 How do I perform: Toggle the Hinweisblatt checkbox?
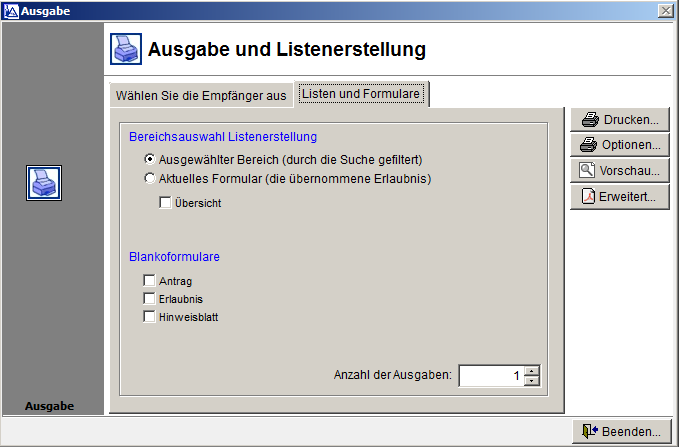[x=150, y=317]
